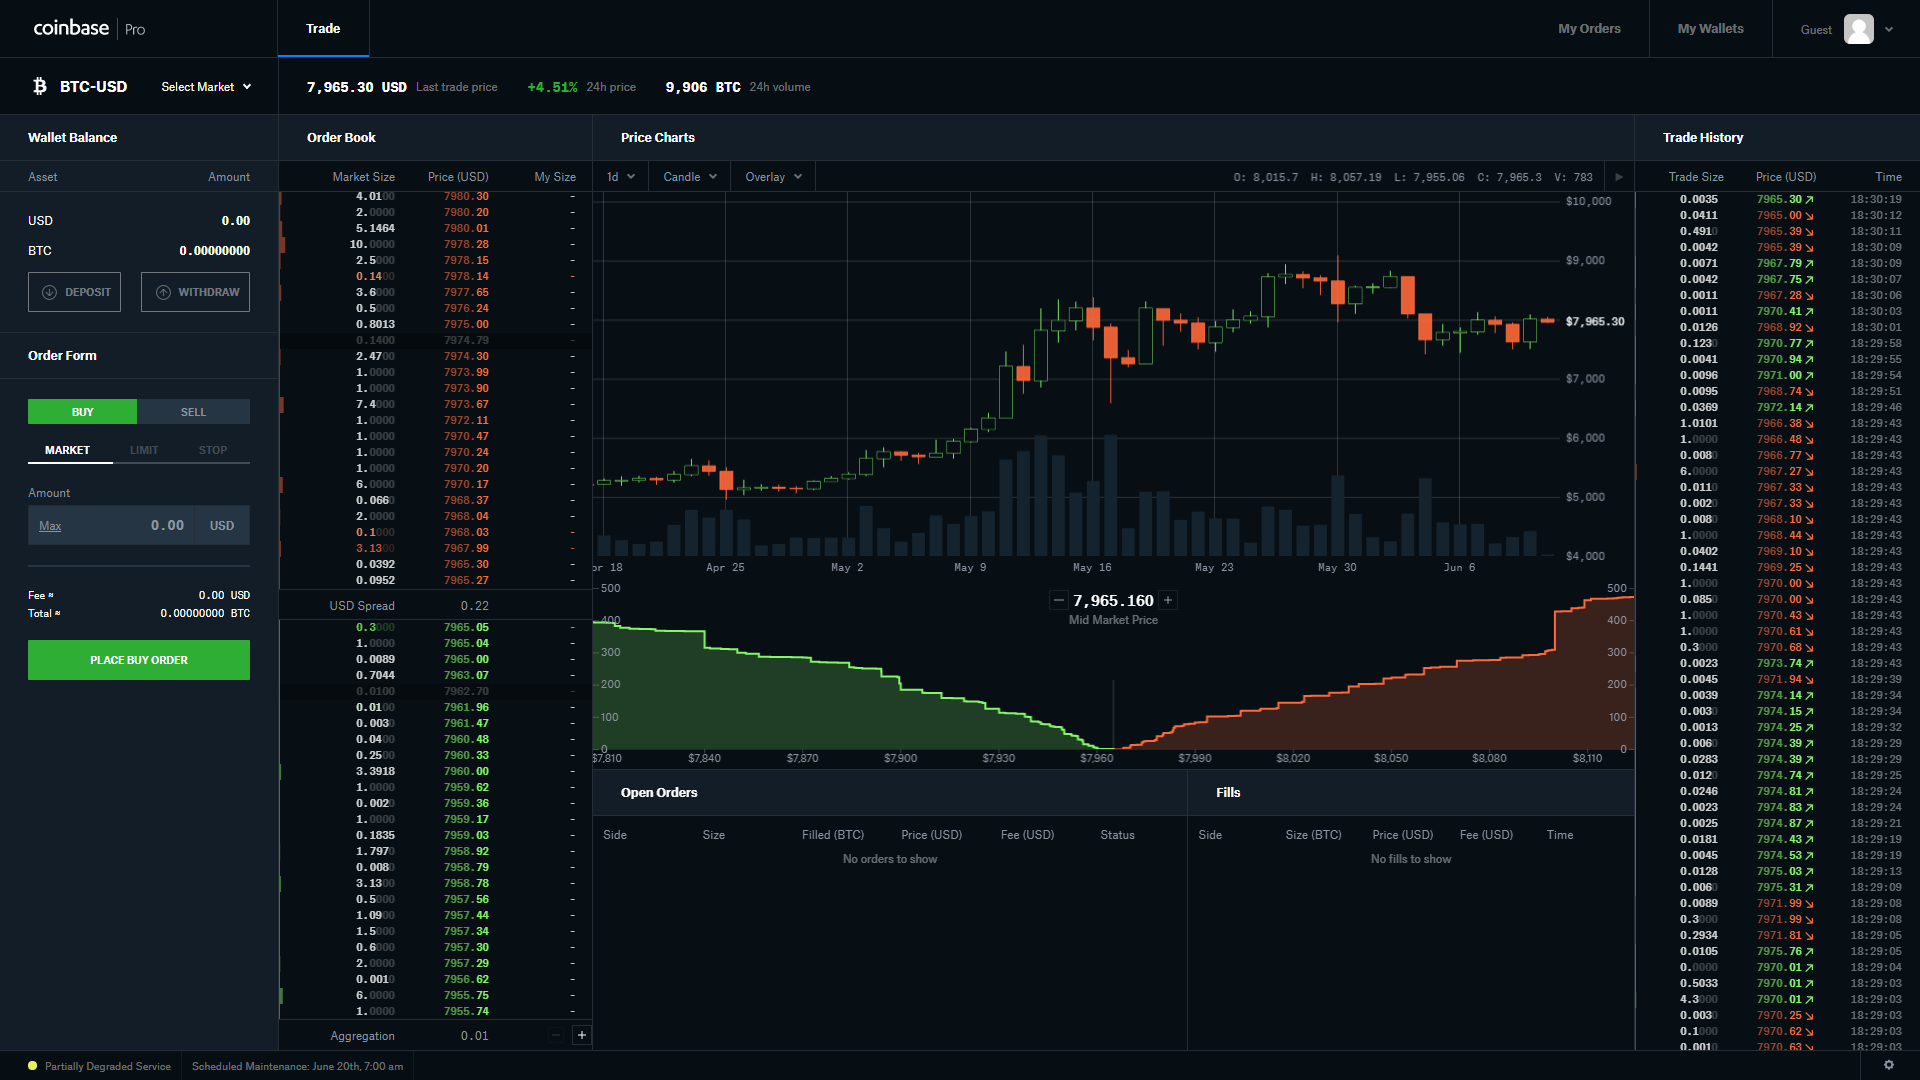The width and height of the screenshot is (1920, 1080).
Task: Click the $7,965.30 price label on chart
Action: (x=1595, y=321)
